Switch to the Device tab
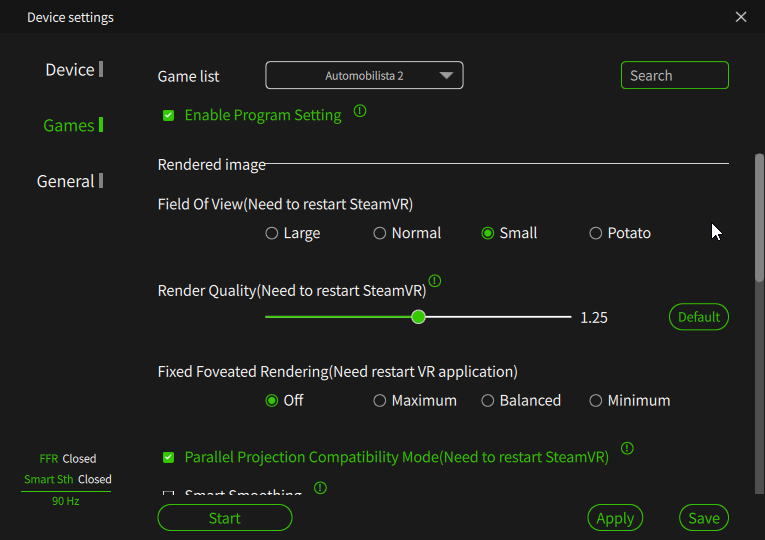Image resolution: width=765 pixels, height=540 pixels. click(70, 70)
